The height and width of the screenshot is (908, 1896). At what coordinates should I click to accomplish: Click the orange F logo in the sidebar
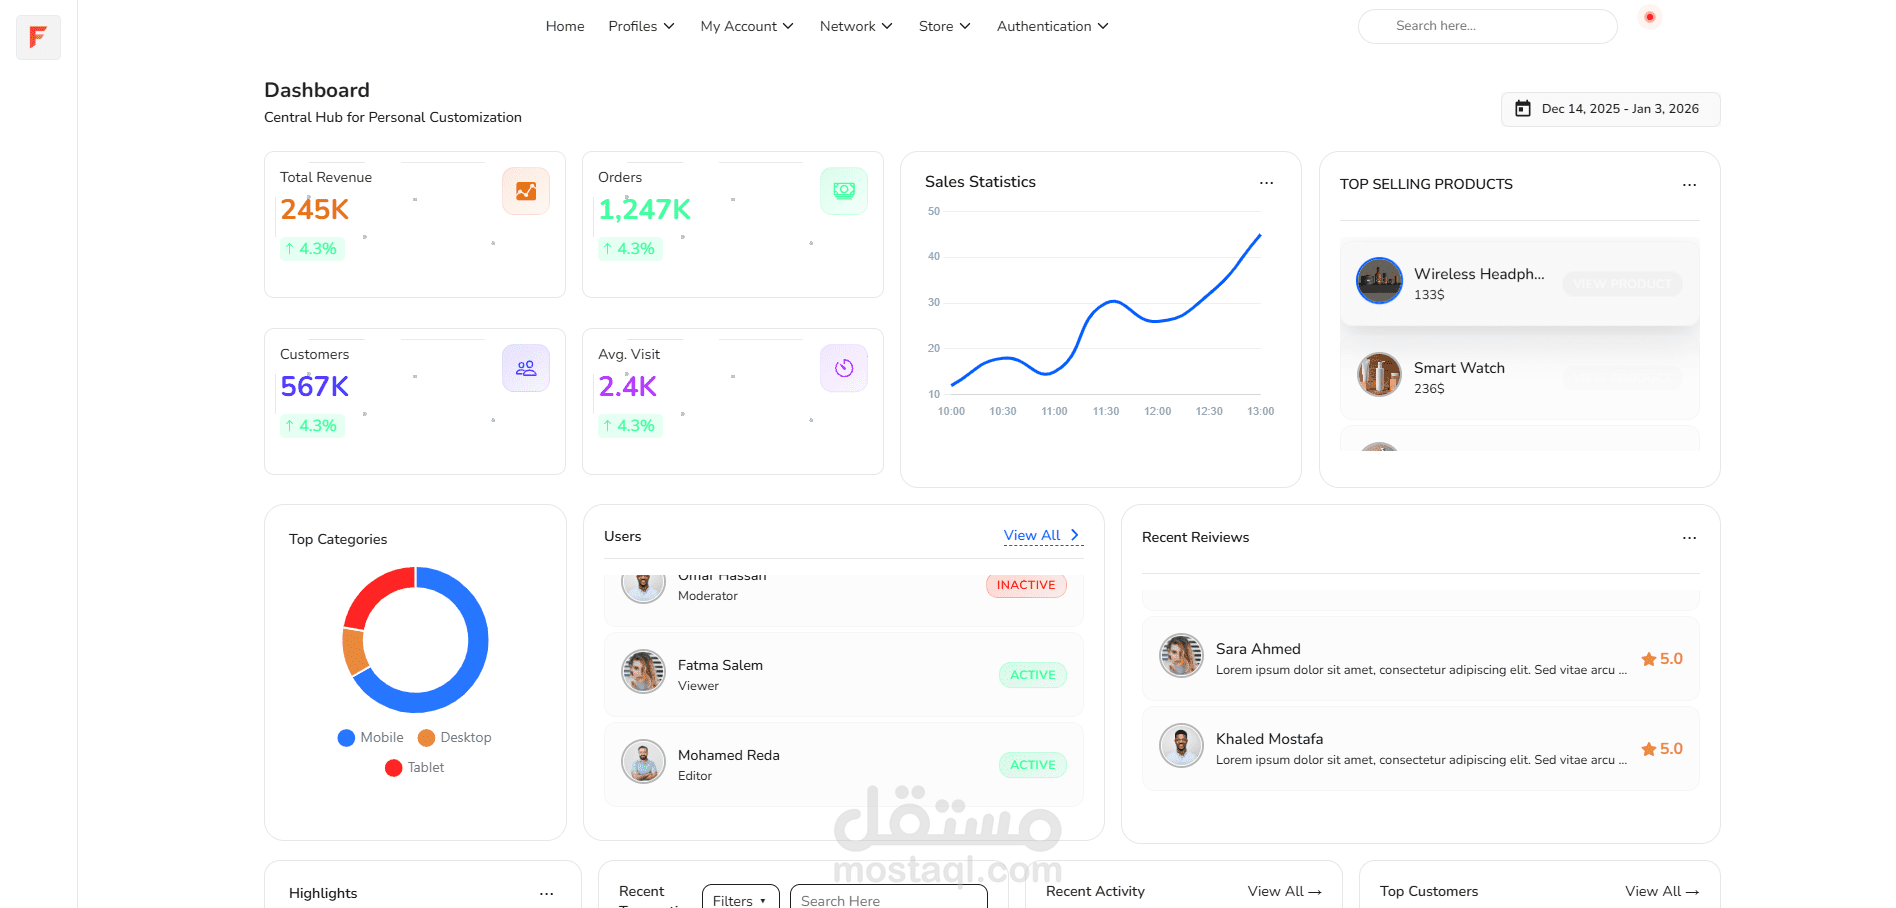(38, 38)
